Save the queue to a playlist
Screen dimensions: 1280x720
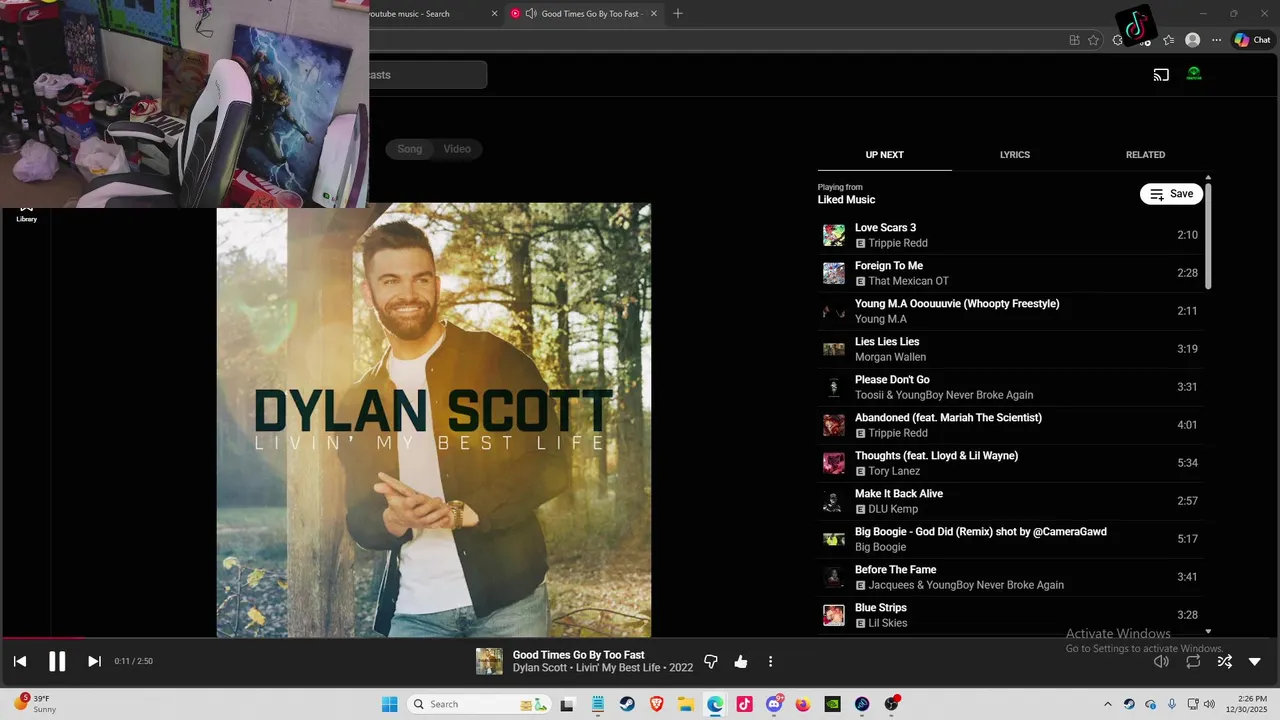pos(1171,194)
